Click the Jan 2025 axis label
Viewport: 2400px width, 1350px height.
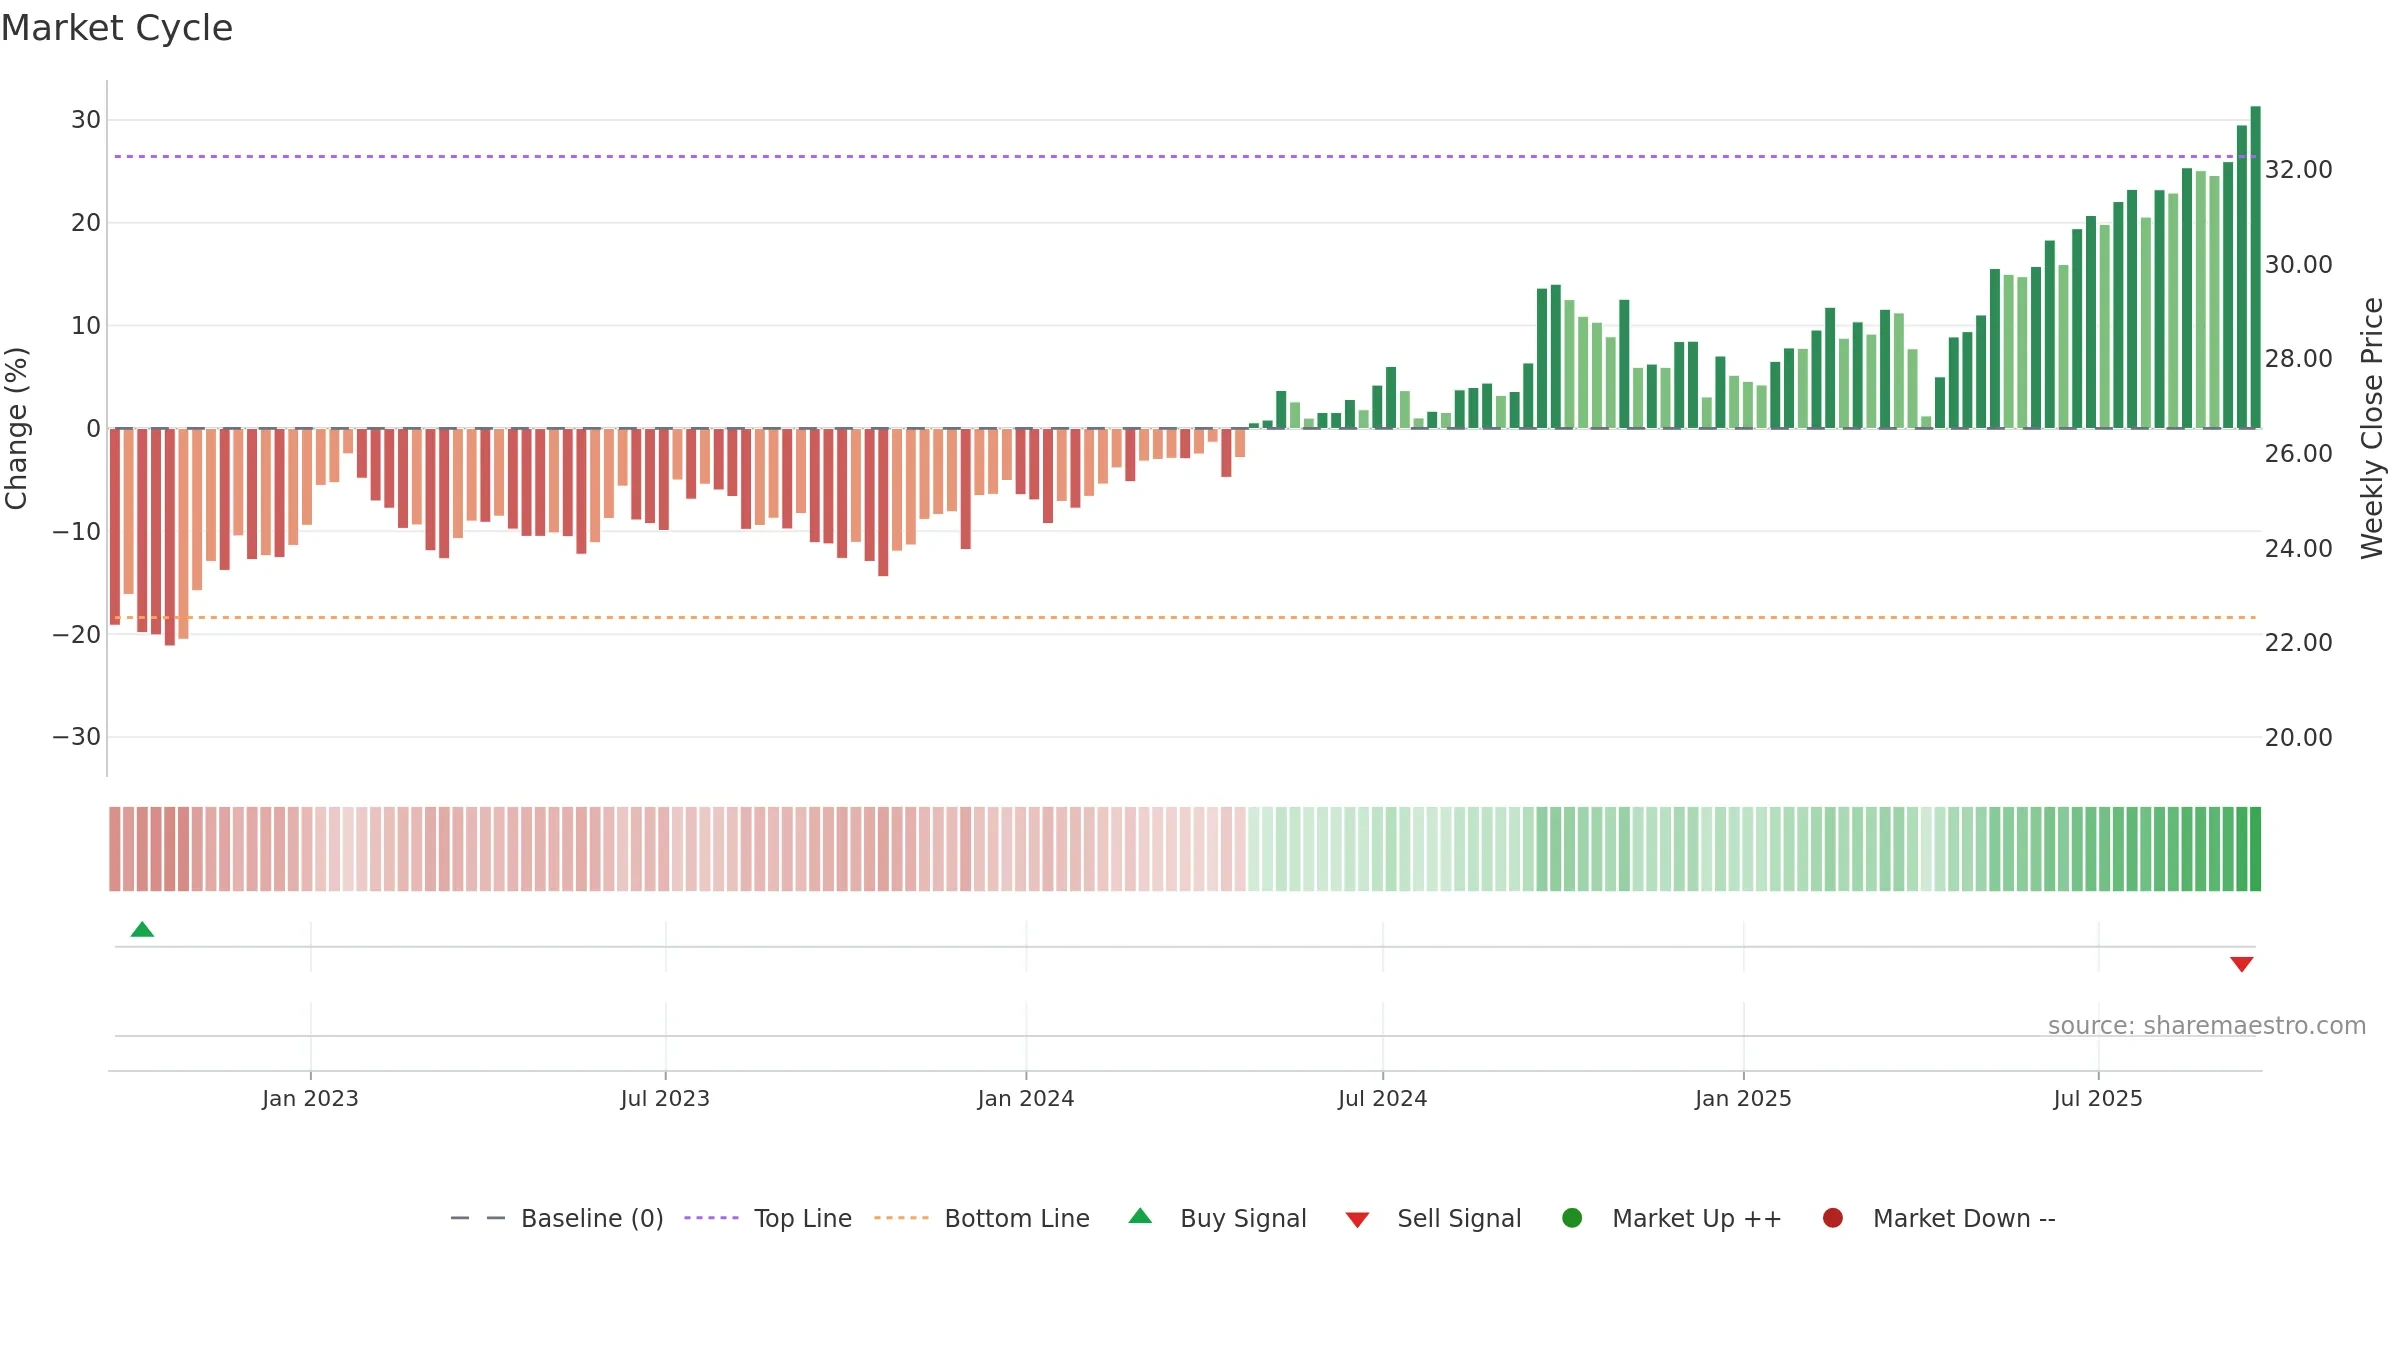click(1743, 1098)
